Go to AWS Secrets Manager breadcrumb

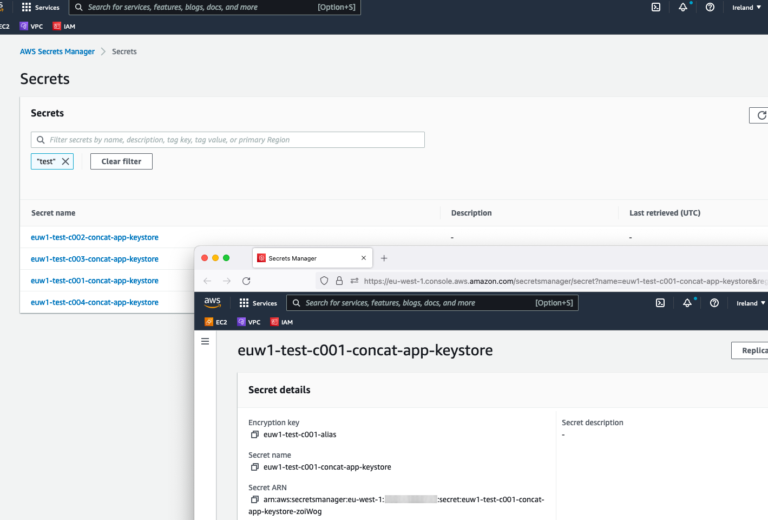57,51
